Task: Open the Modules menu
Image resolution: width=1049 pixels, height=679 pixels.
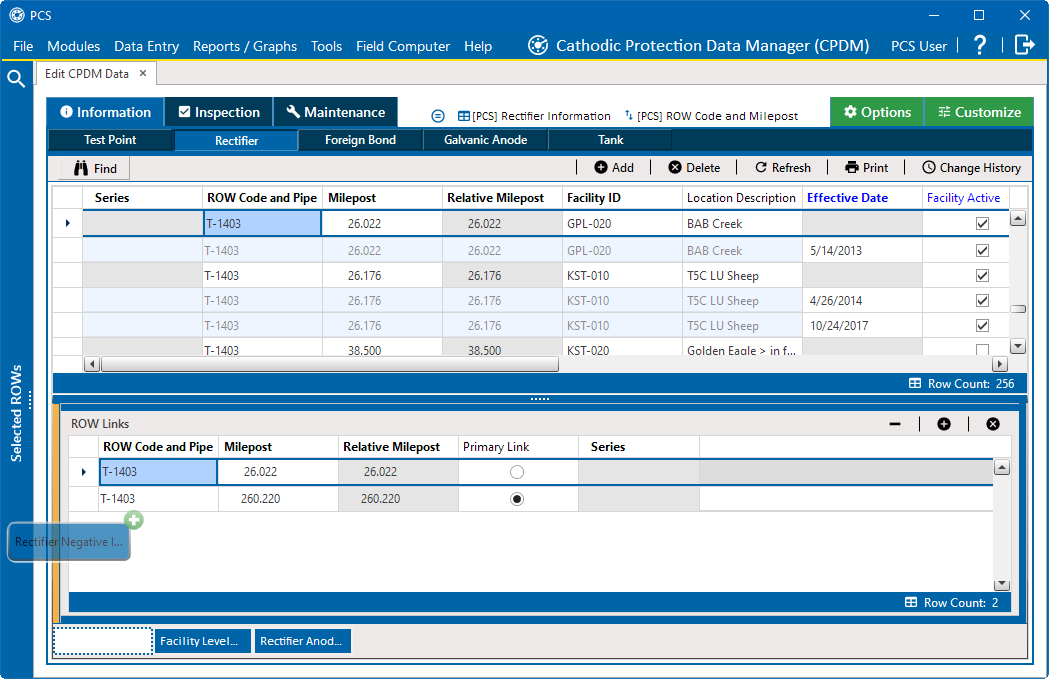Action: click(x=74, y=46)
